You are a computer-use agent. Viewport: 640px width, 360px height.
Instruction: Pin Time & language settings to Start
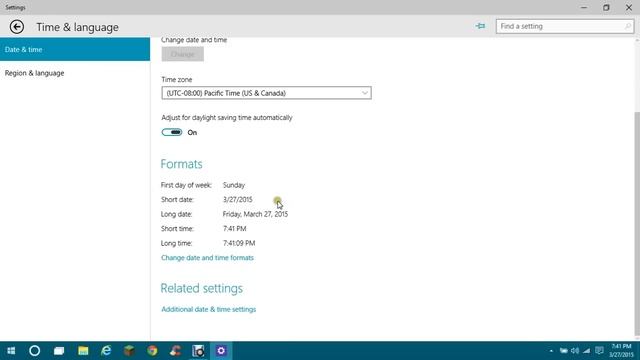pyautogui.click(x=480, y=26)
